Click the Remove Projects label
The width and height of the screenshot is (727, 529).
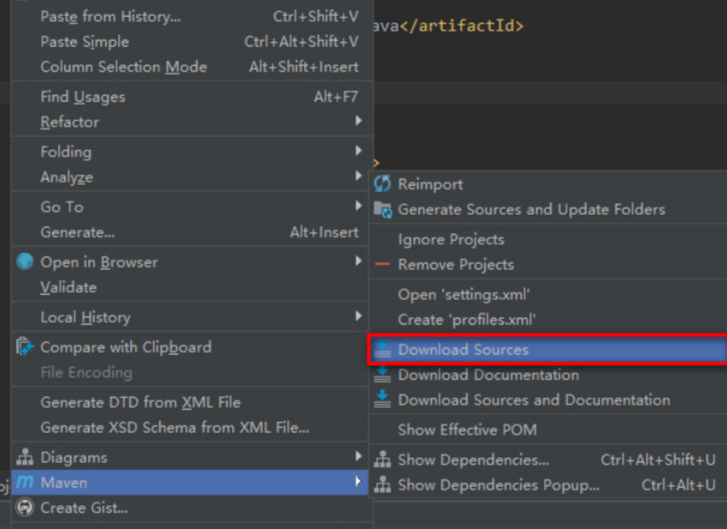pyautogui.click(x=456, y=265)
